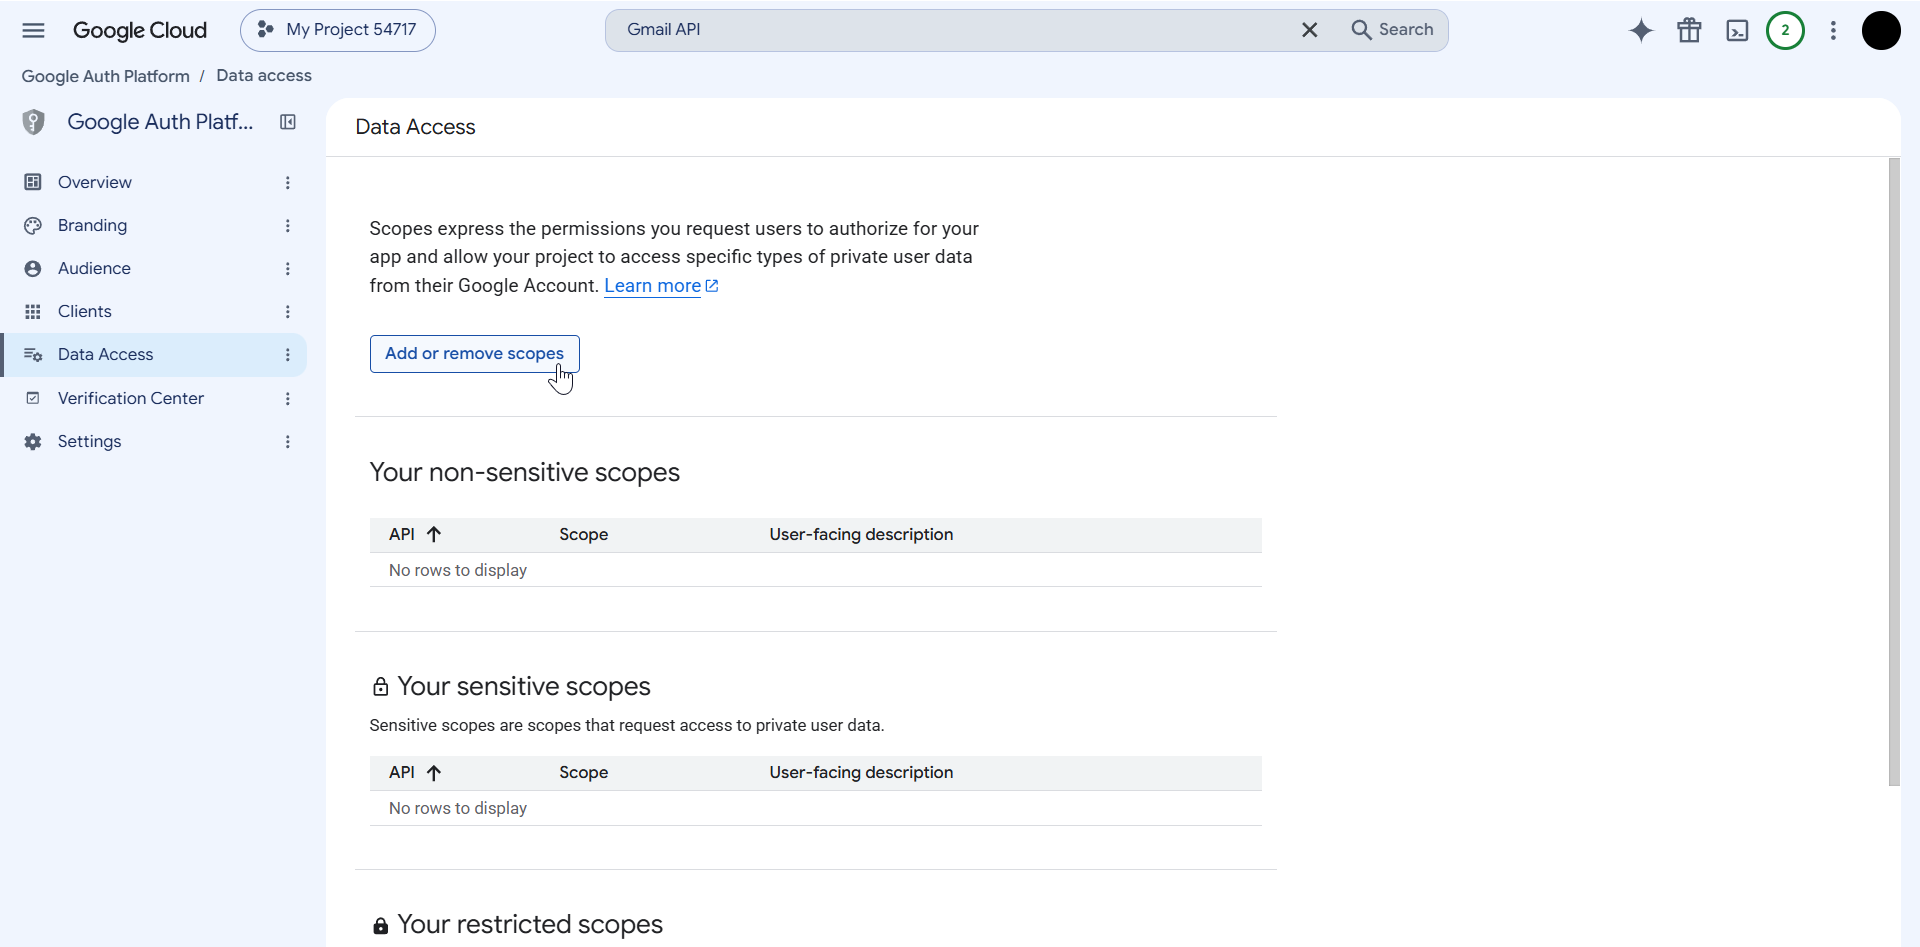Open the account avatar menu
This screenshot has height=947, width=1920.
(x=1881, y=30)
